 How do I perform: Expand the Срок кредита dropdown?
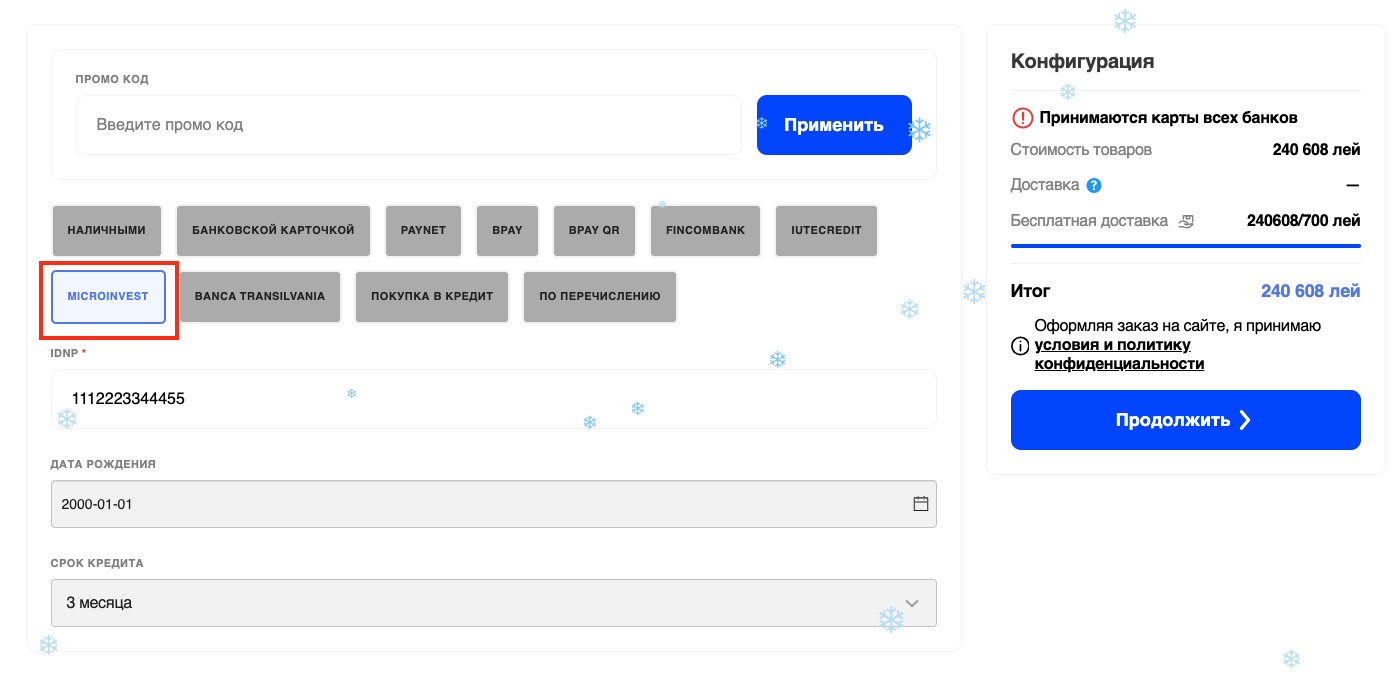pyautogui.click(x=493, y=603)
